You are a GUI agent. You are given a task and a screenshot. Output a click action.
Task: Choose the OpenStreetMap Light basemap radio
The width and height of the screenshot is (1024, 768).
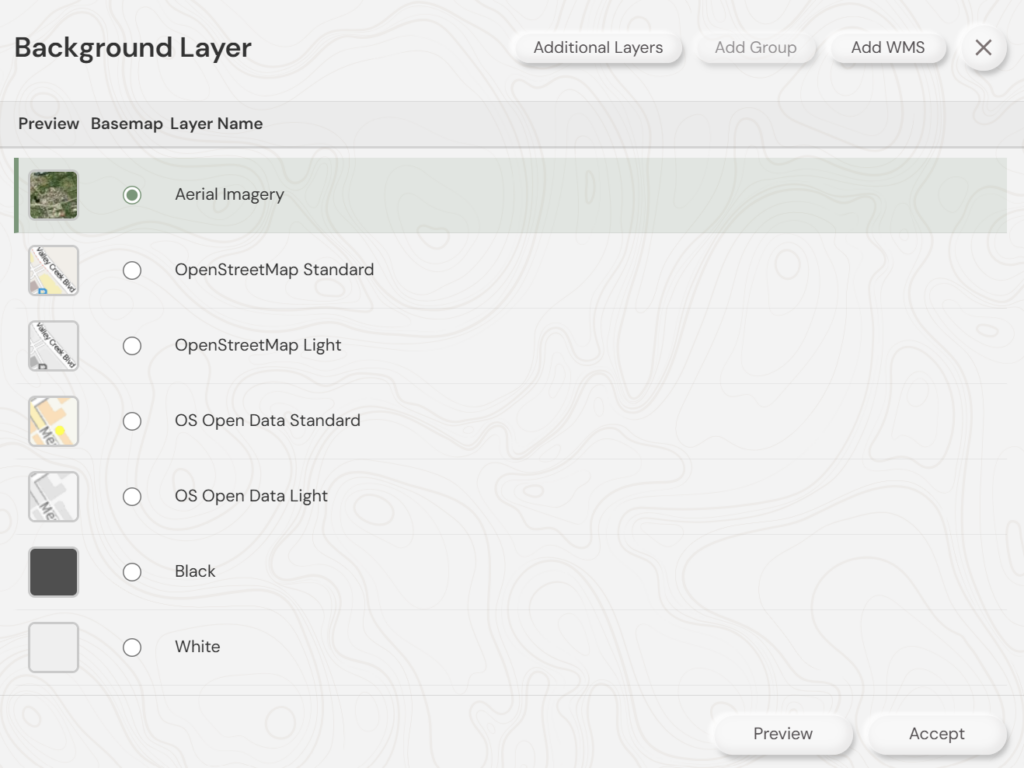coord(132,346)
